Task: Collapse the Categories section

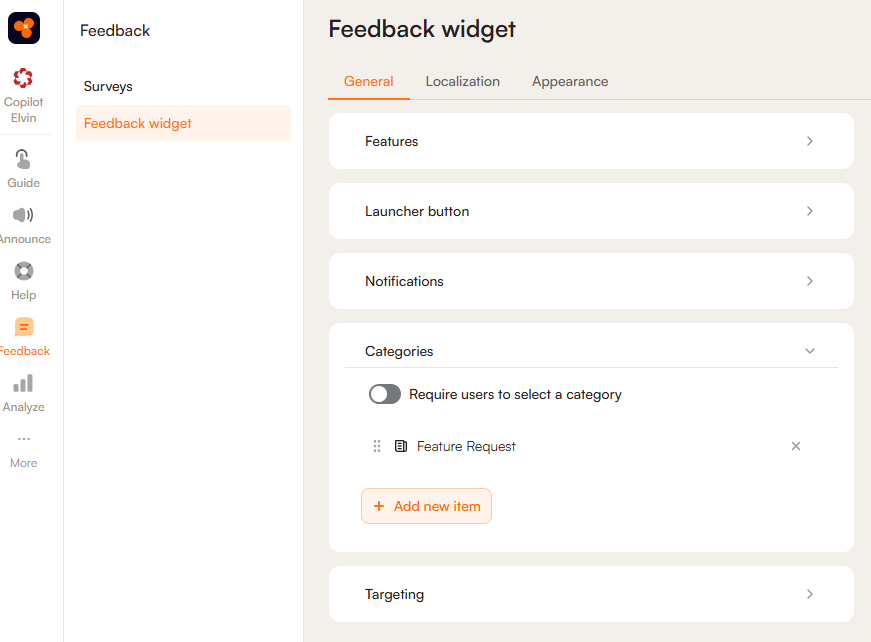Action: (810, 351)
